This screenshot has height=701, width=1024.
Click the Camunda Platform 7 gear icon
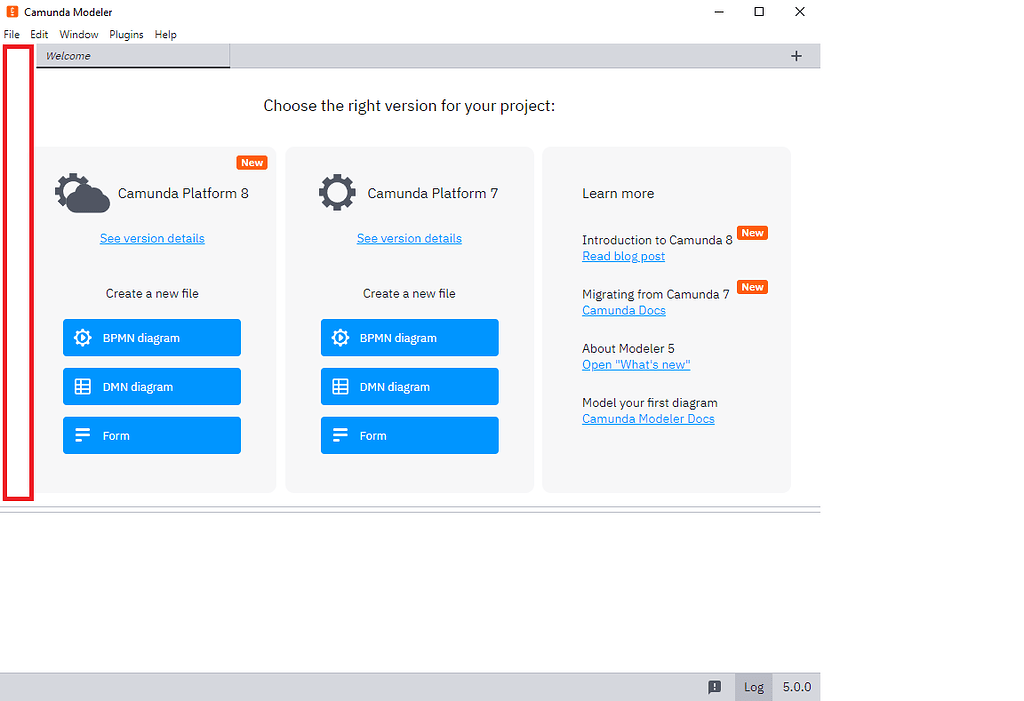click(x=337, y=192)
